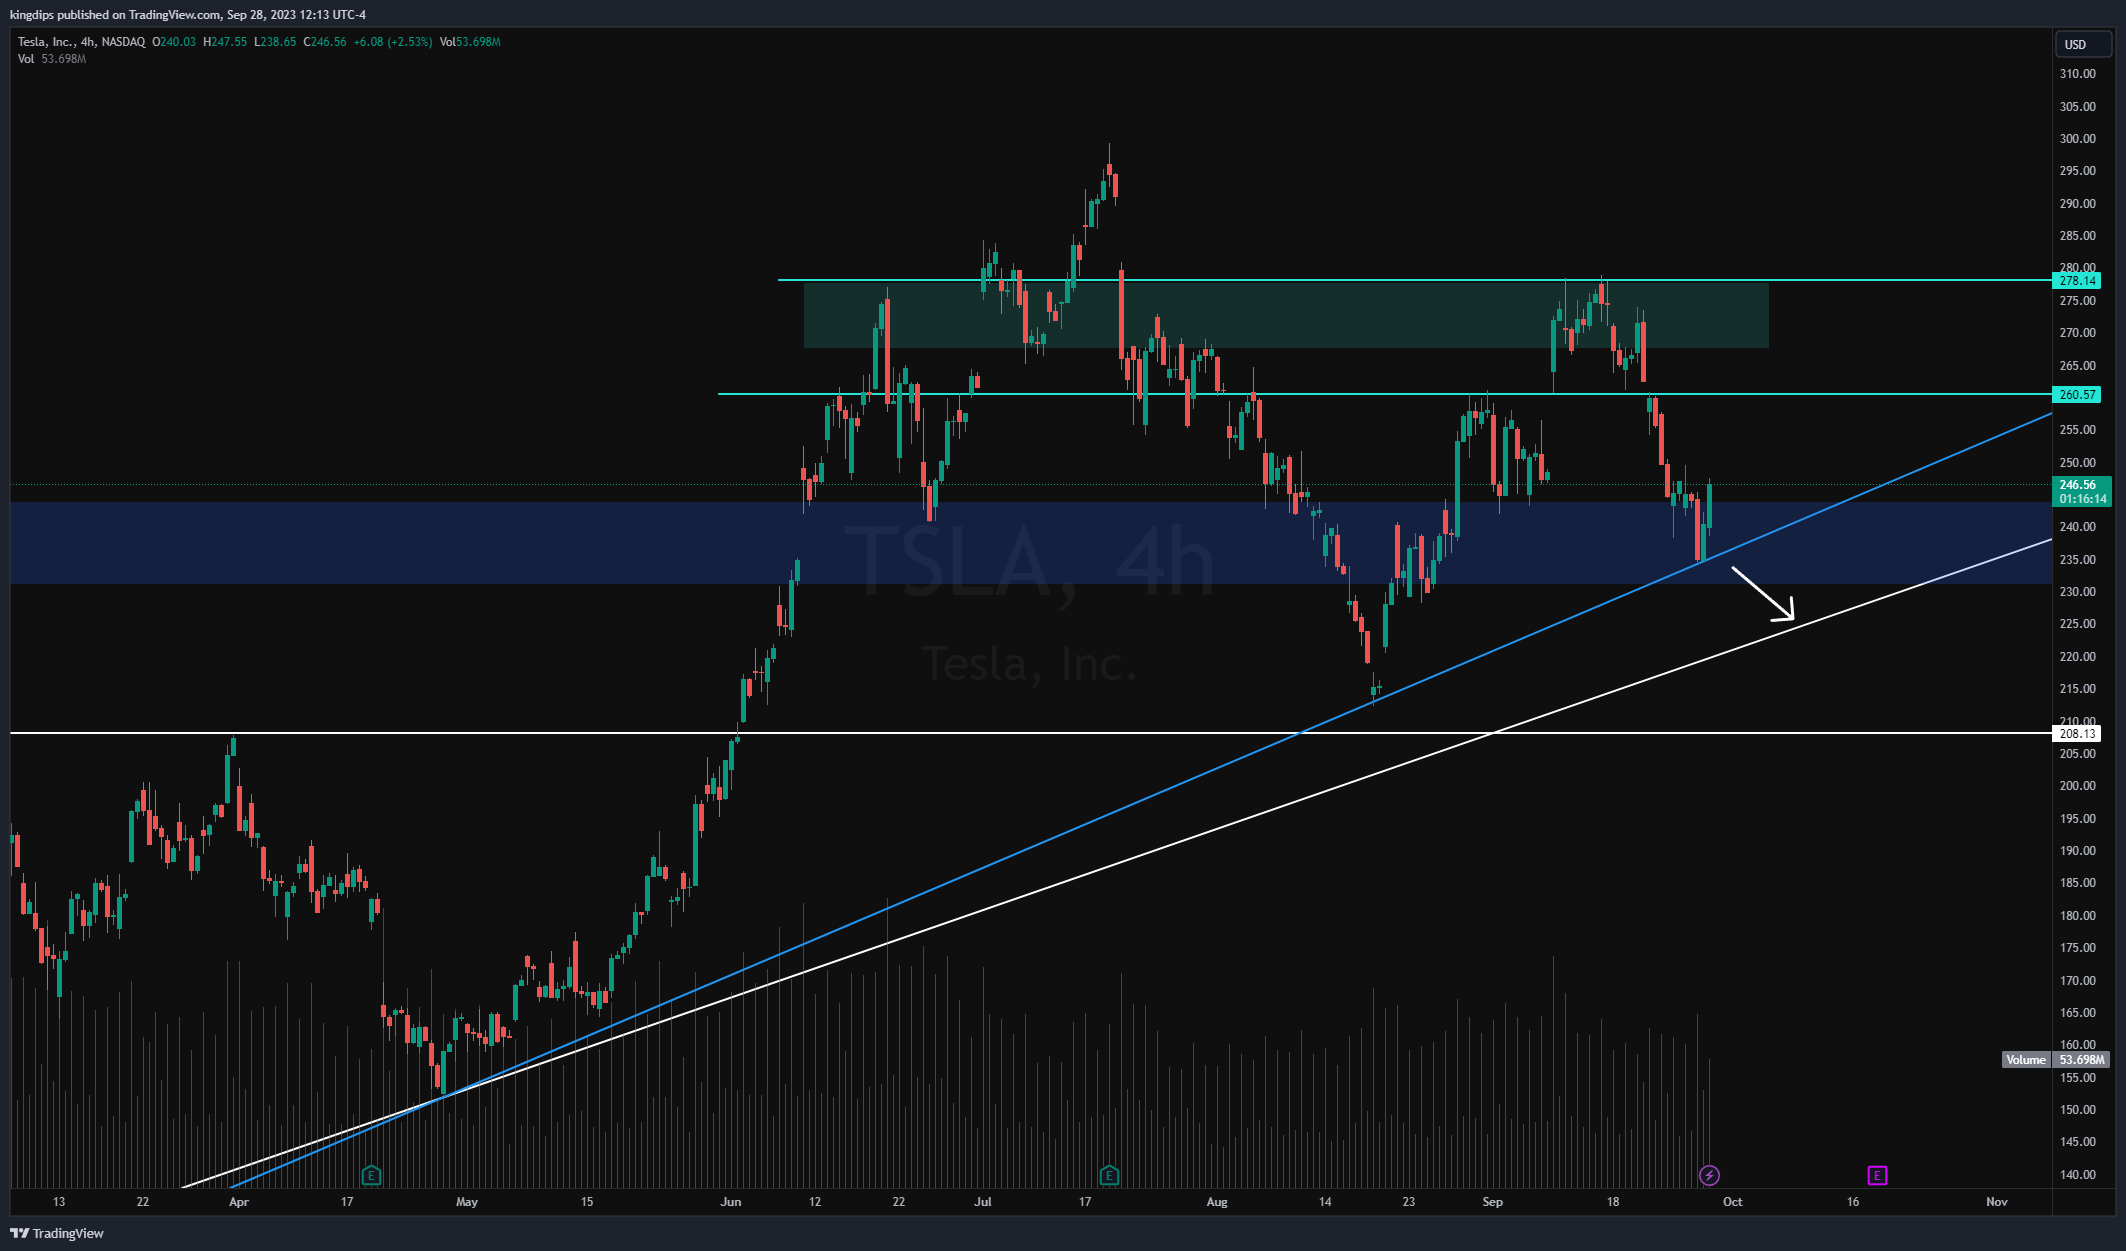
Task: Click the Sep date label on the time axis
Action: pos(1493,1202)
